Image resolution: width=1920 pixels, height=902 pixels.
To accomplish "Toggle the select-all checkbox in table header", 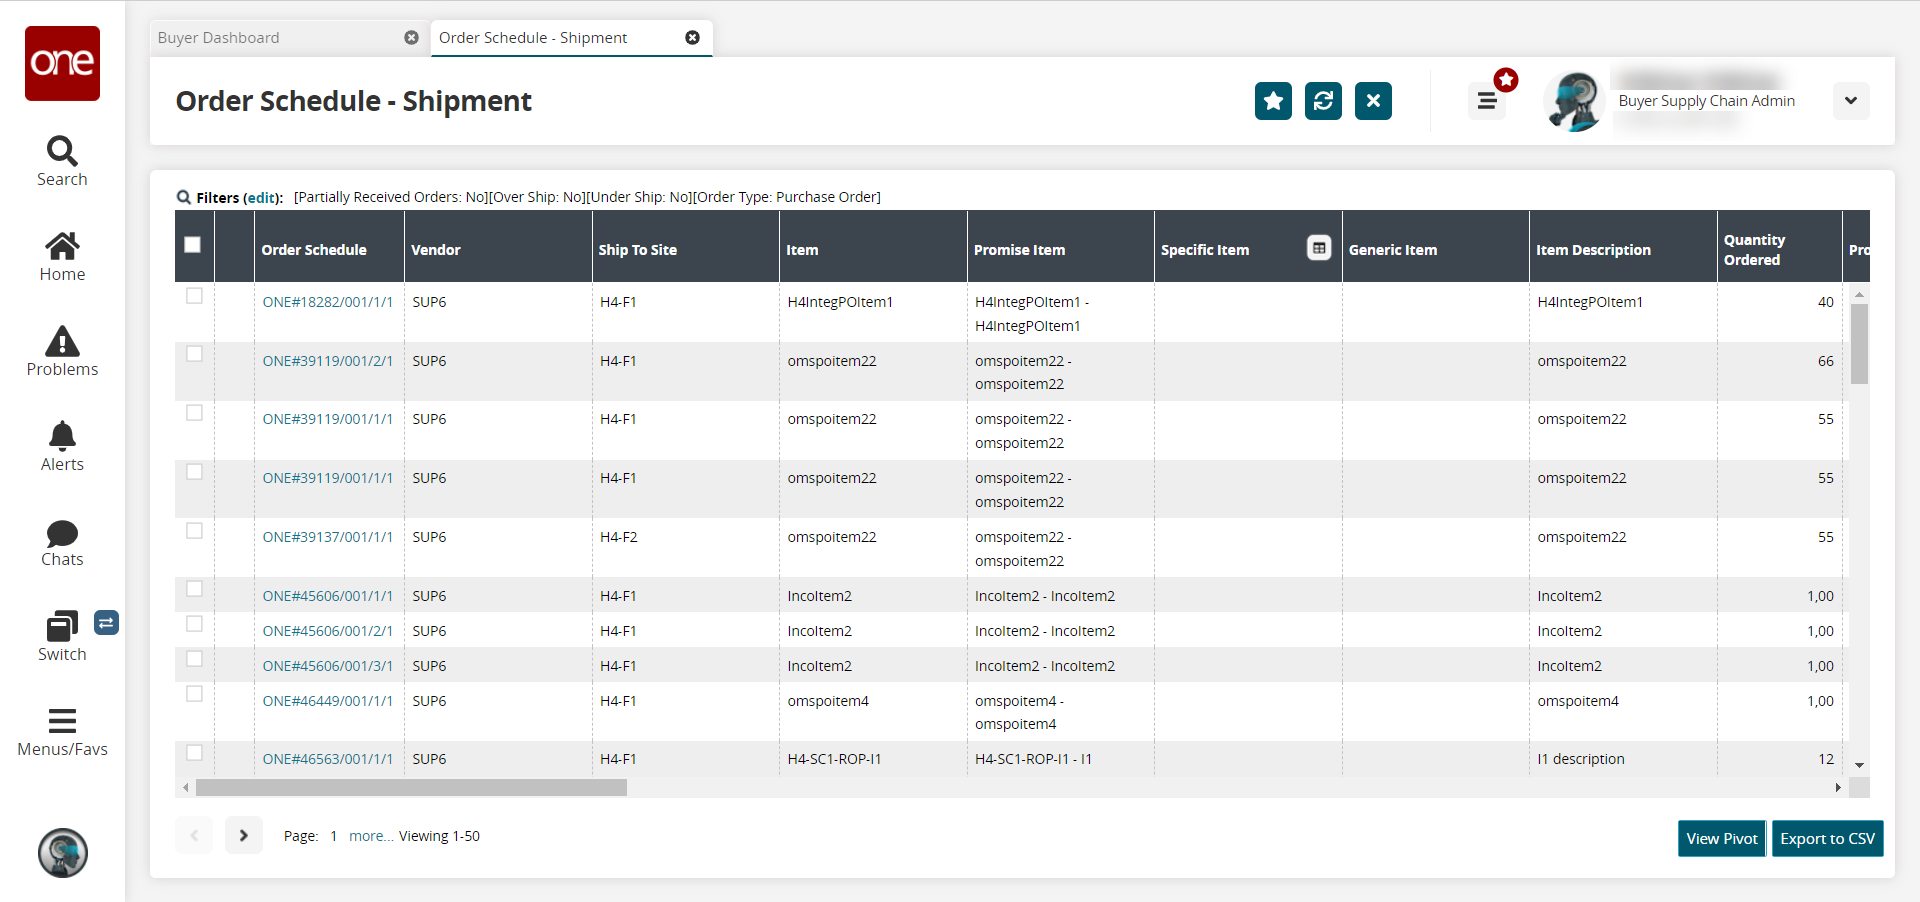I will [x=193, y=245].
